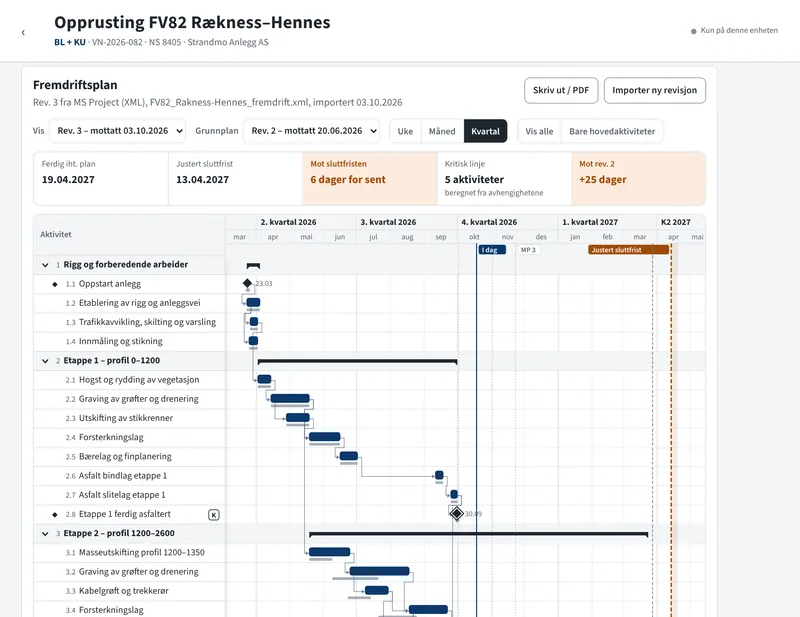Image resolution: width=800 pixels, height=617 pixels.
Task: Select Asfalt bindlag etappe 1 row
Action: coord(130,476)
